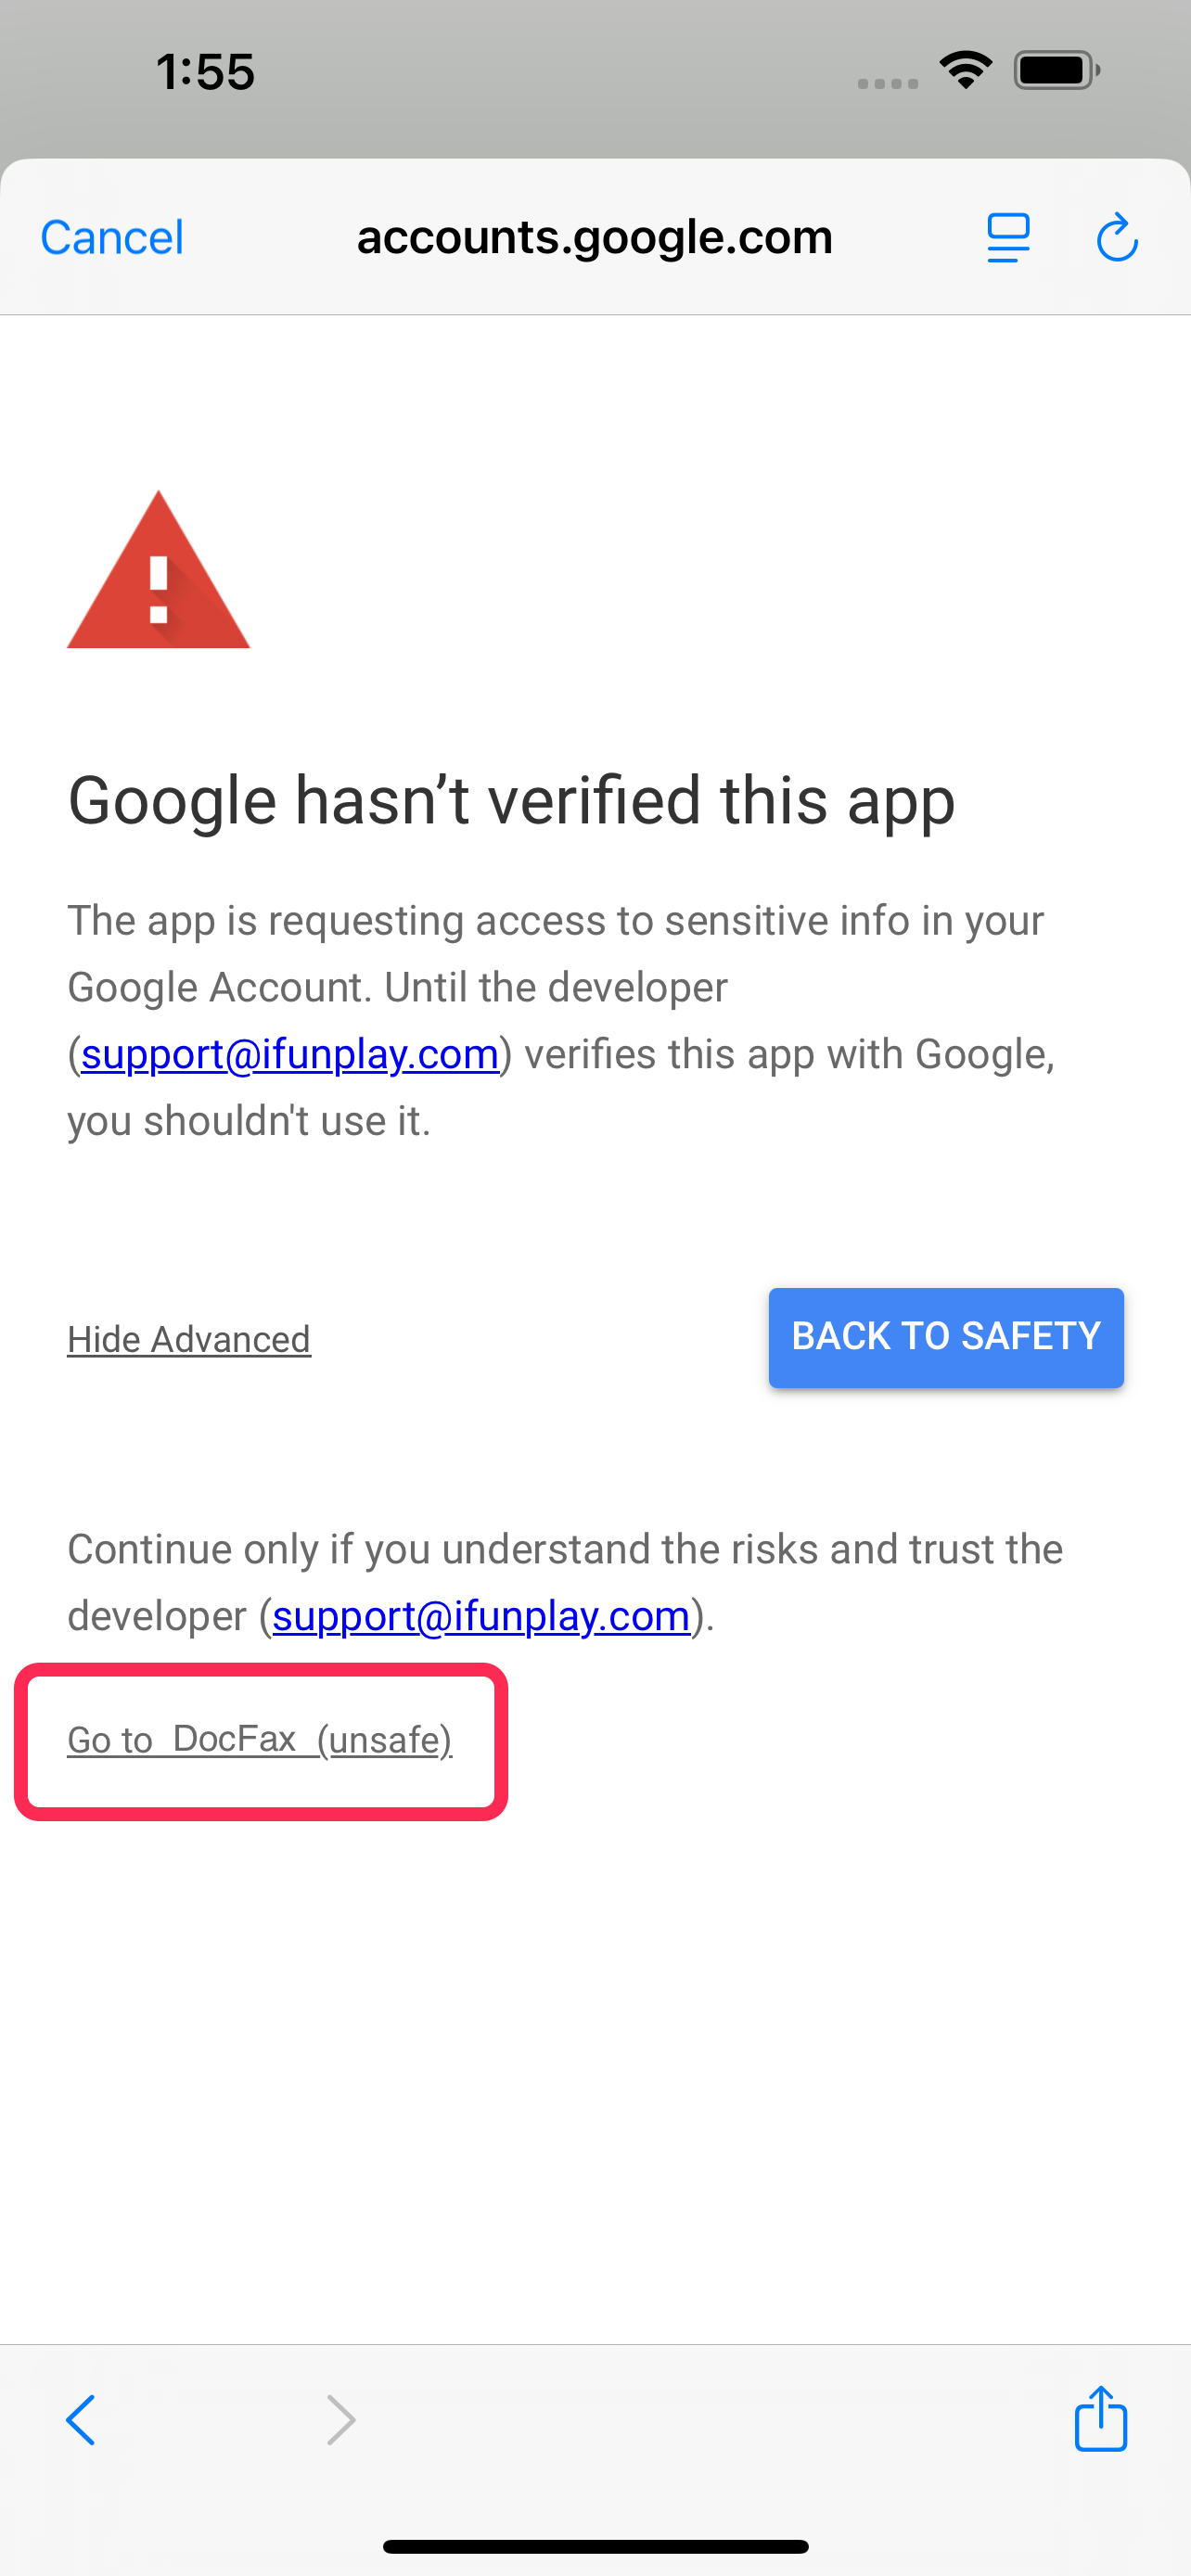Screen dimensions: 1191x2576
Task: Tap the home indicator bar
Action: [x=595, y=2546]
